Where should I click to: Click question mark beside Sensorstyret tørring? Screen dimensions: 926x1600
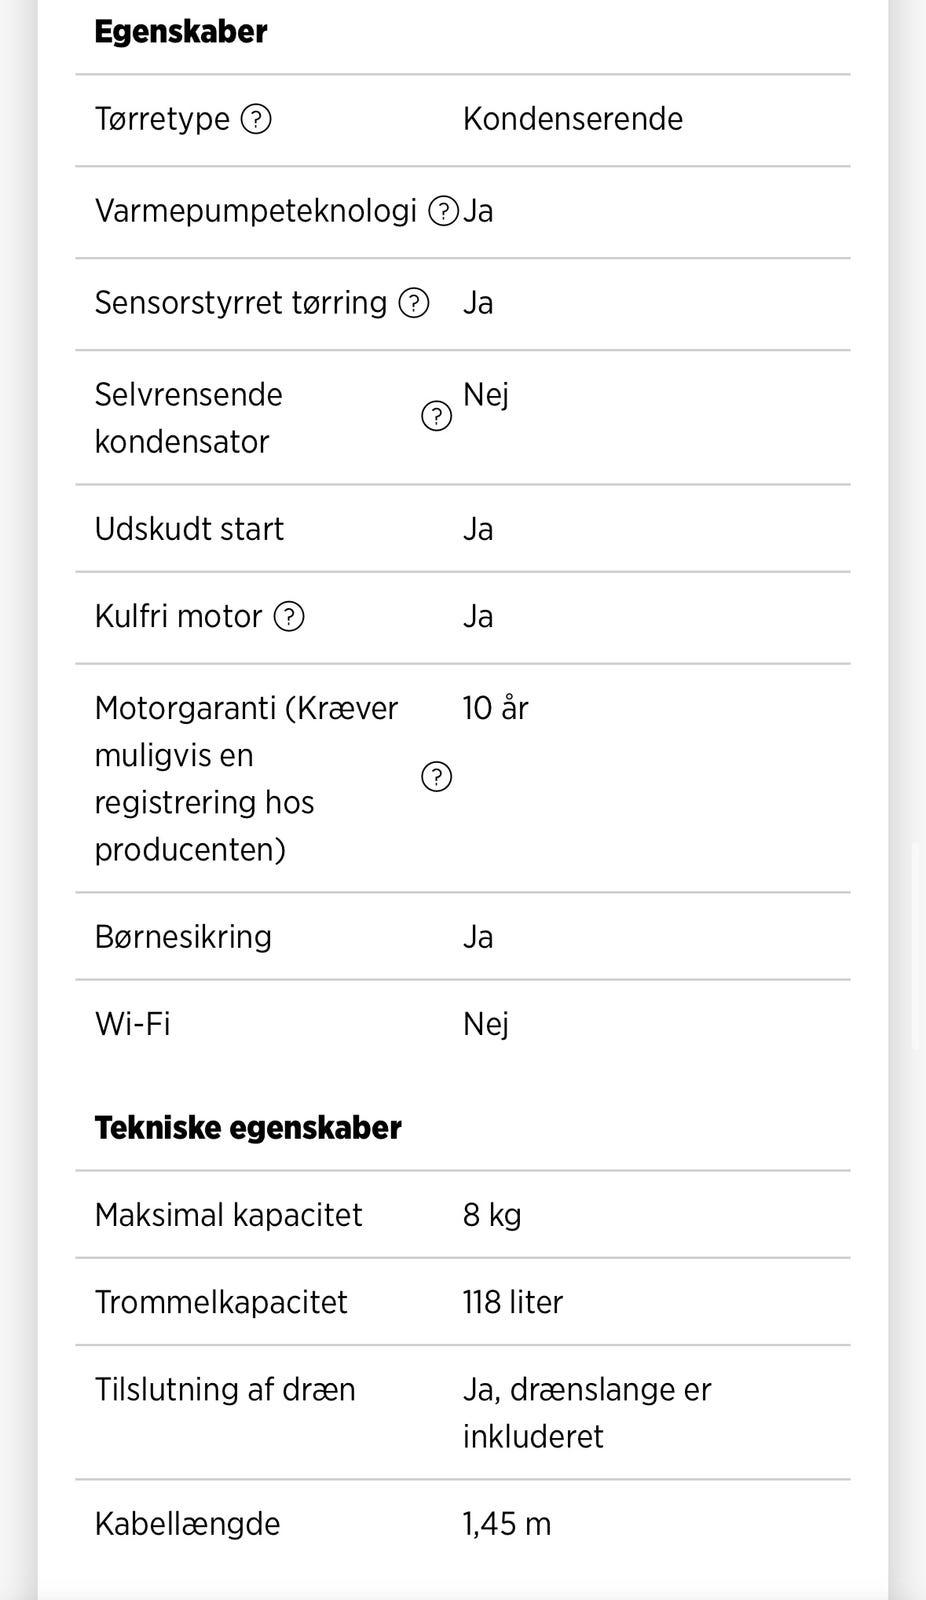coord(414,303)
